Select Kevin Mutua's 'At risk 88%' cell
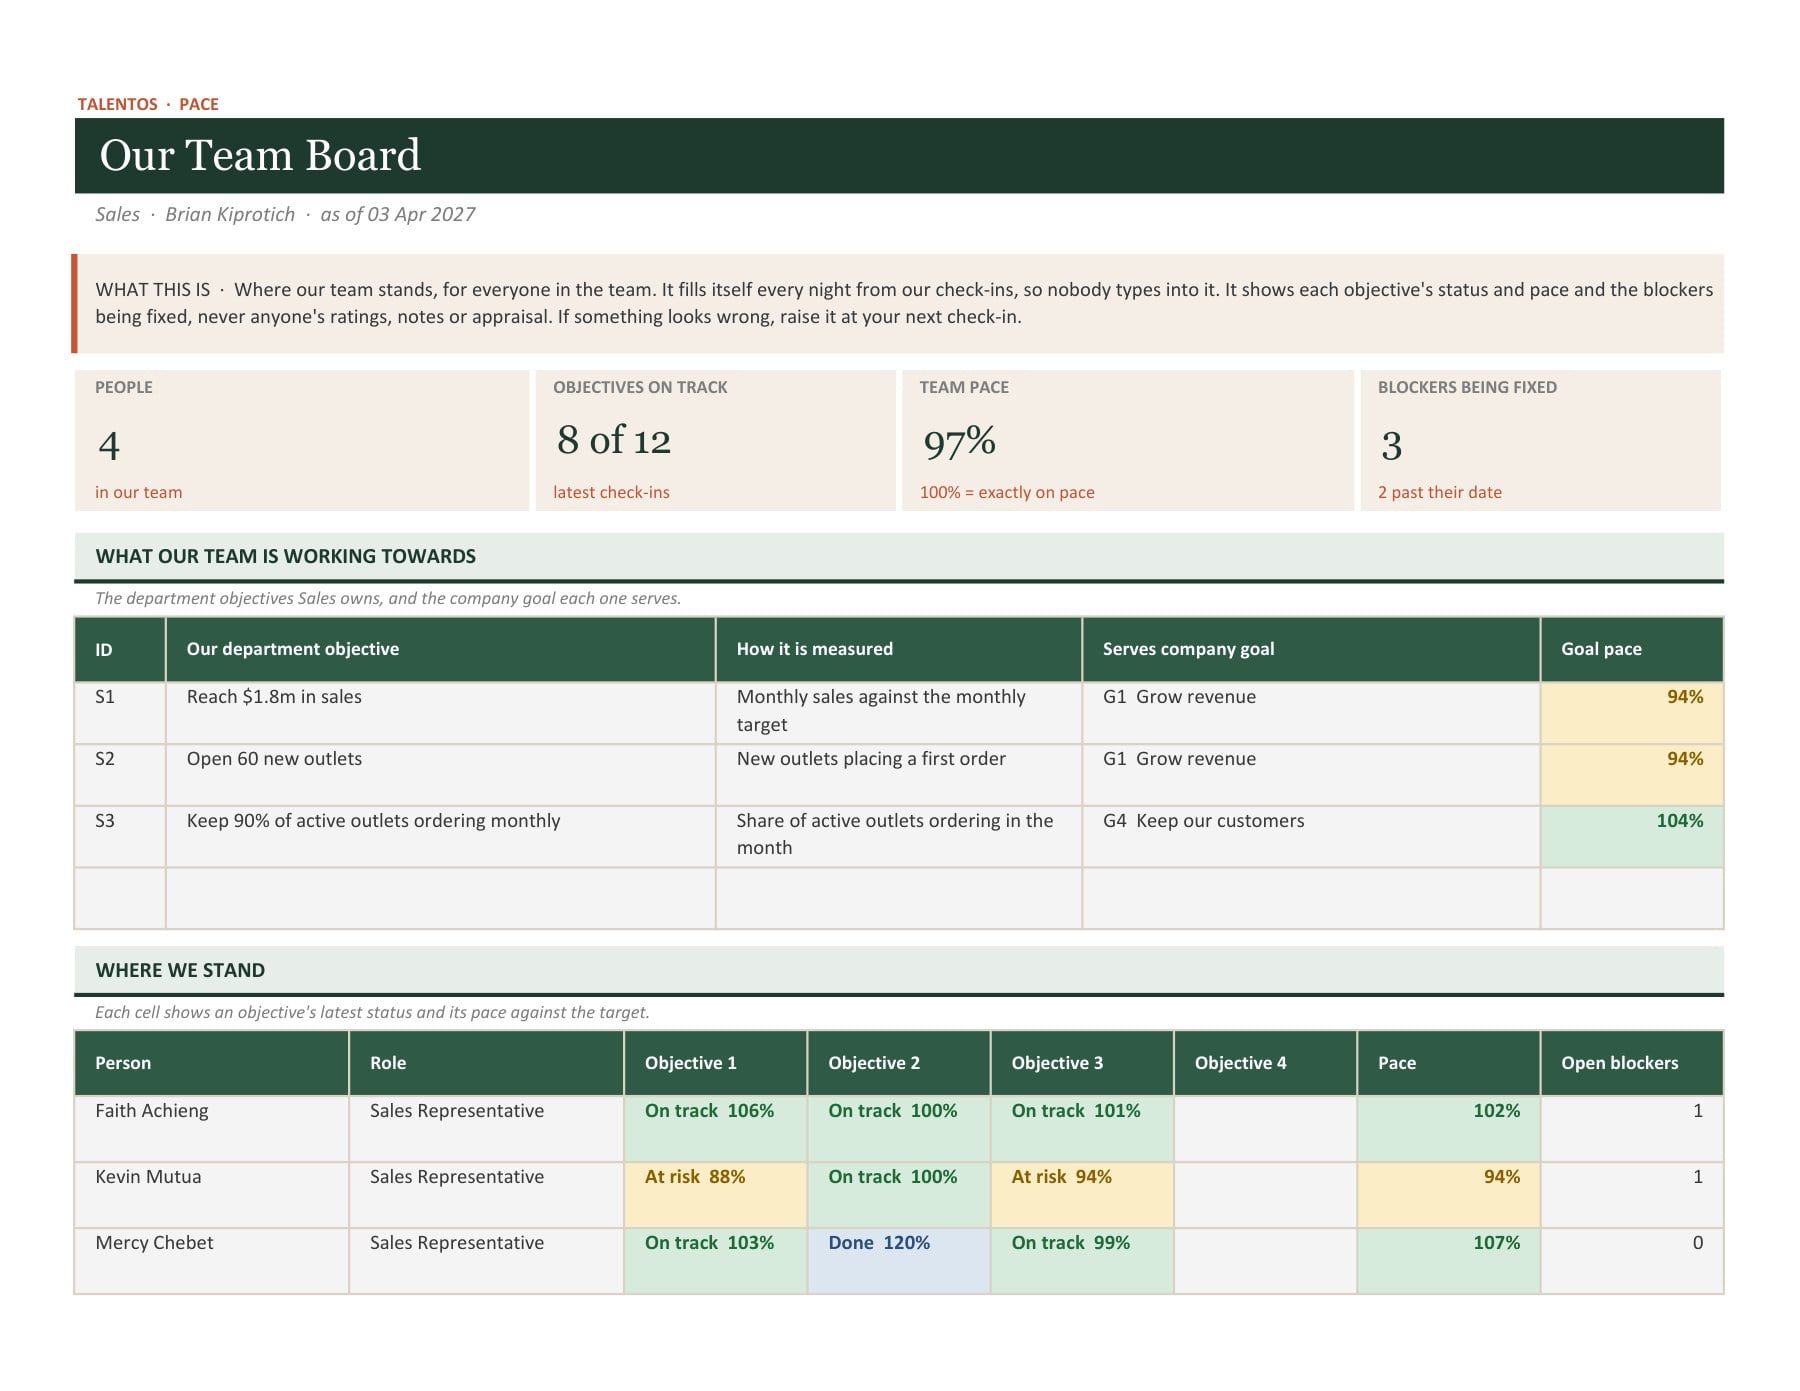 tap(715, 1195)
